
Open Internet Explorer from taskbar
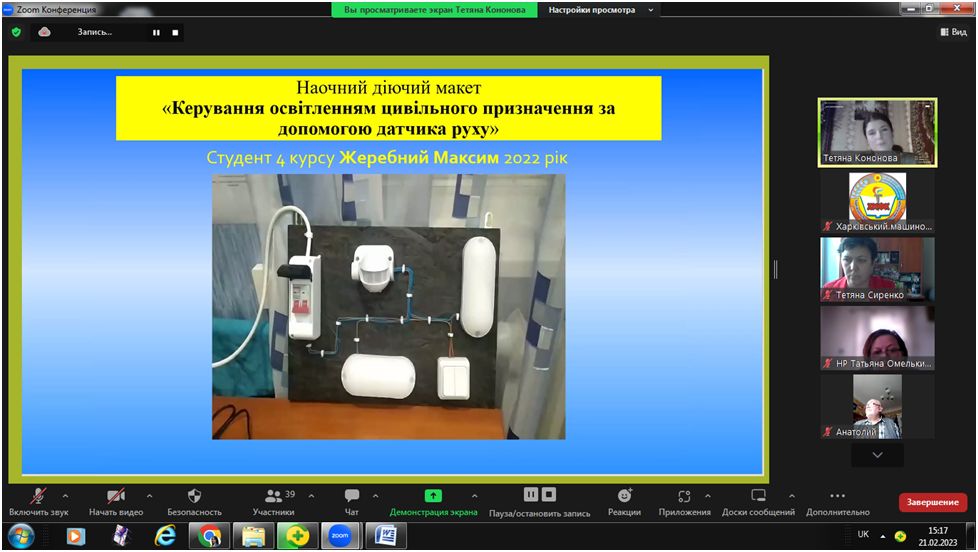click(x=165, y=536)
